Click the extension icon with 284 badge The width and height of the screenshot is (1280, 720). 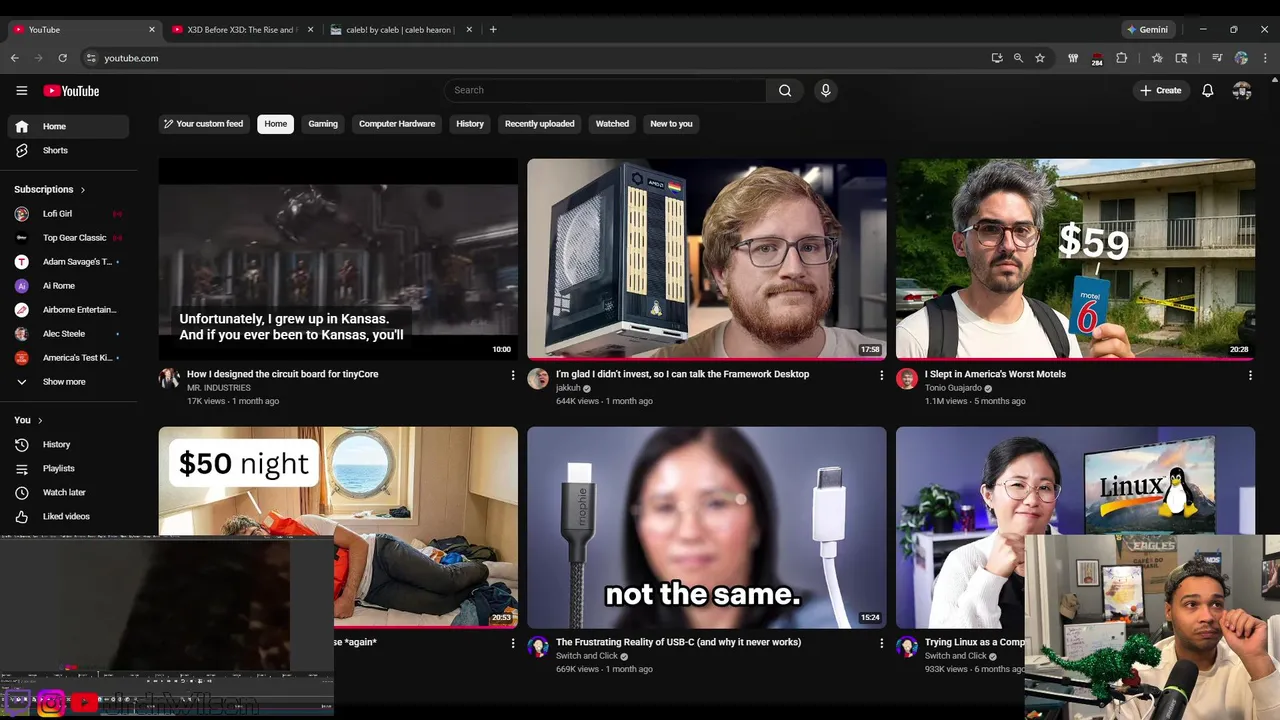(1097, 59)
